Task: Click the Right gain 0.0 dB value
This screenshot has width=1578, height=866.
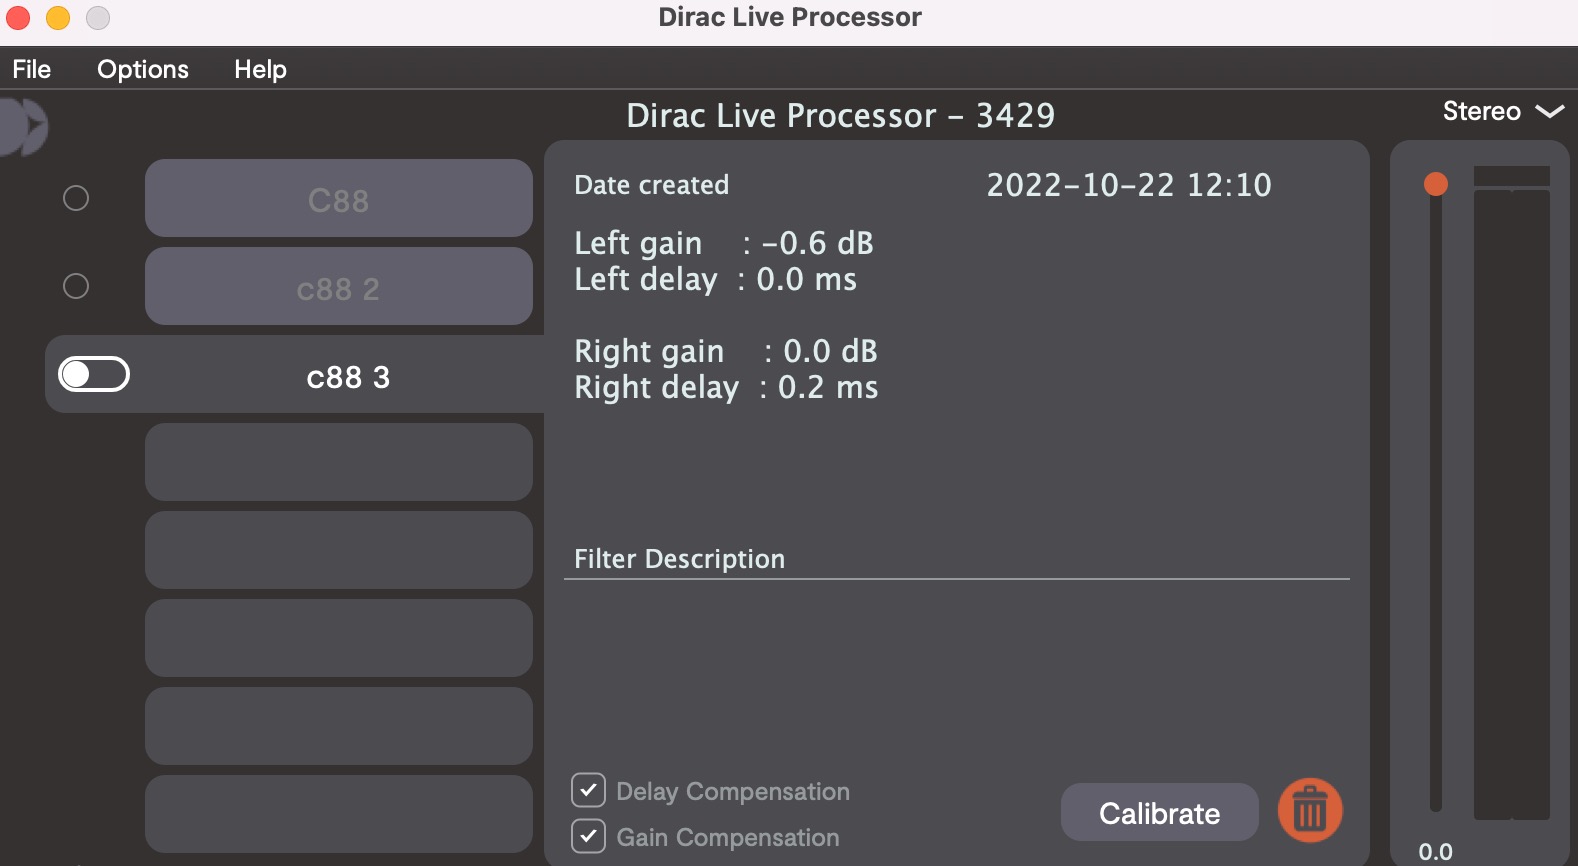Action: pyautogui.click(x=830, y=351)
